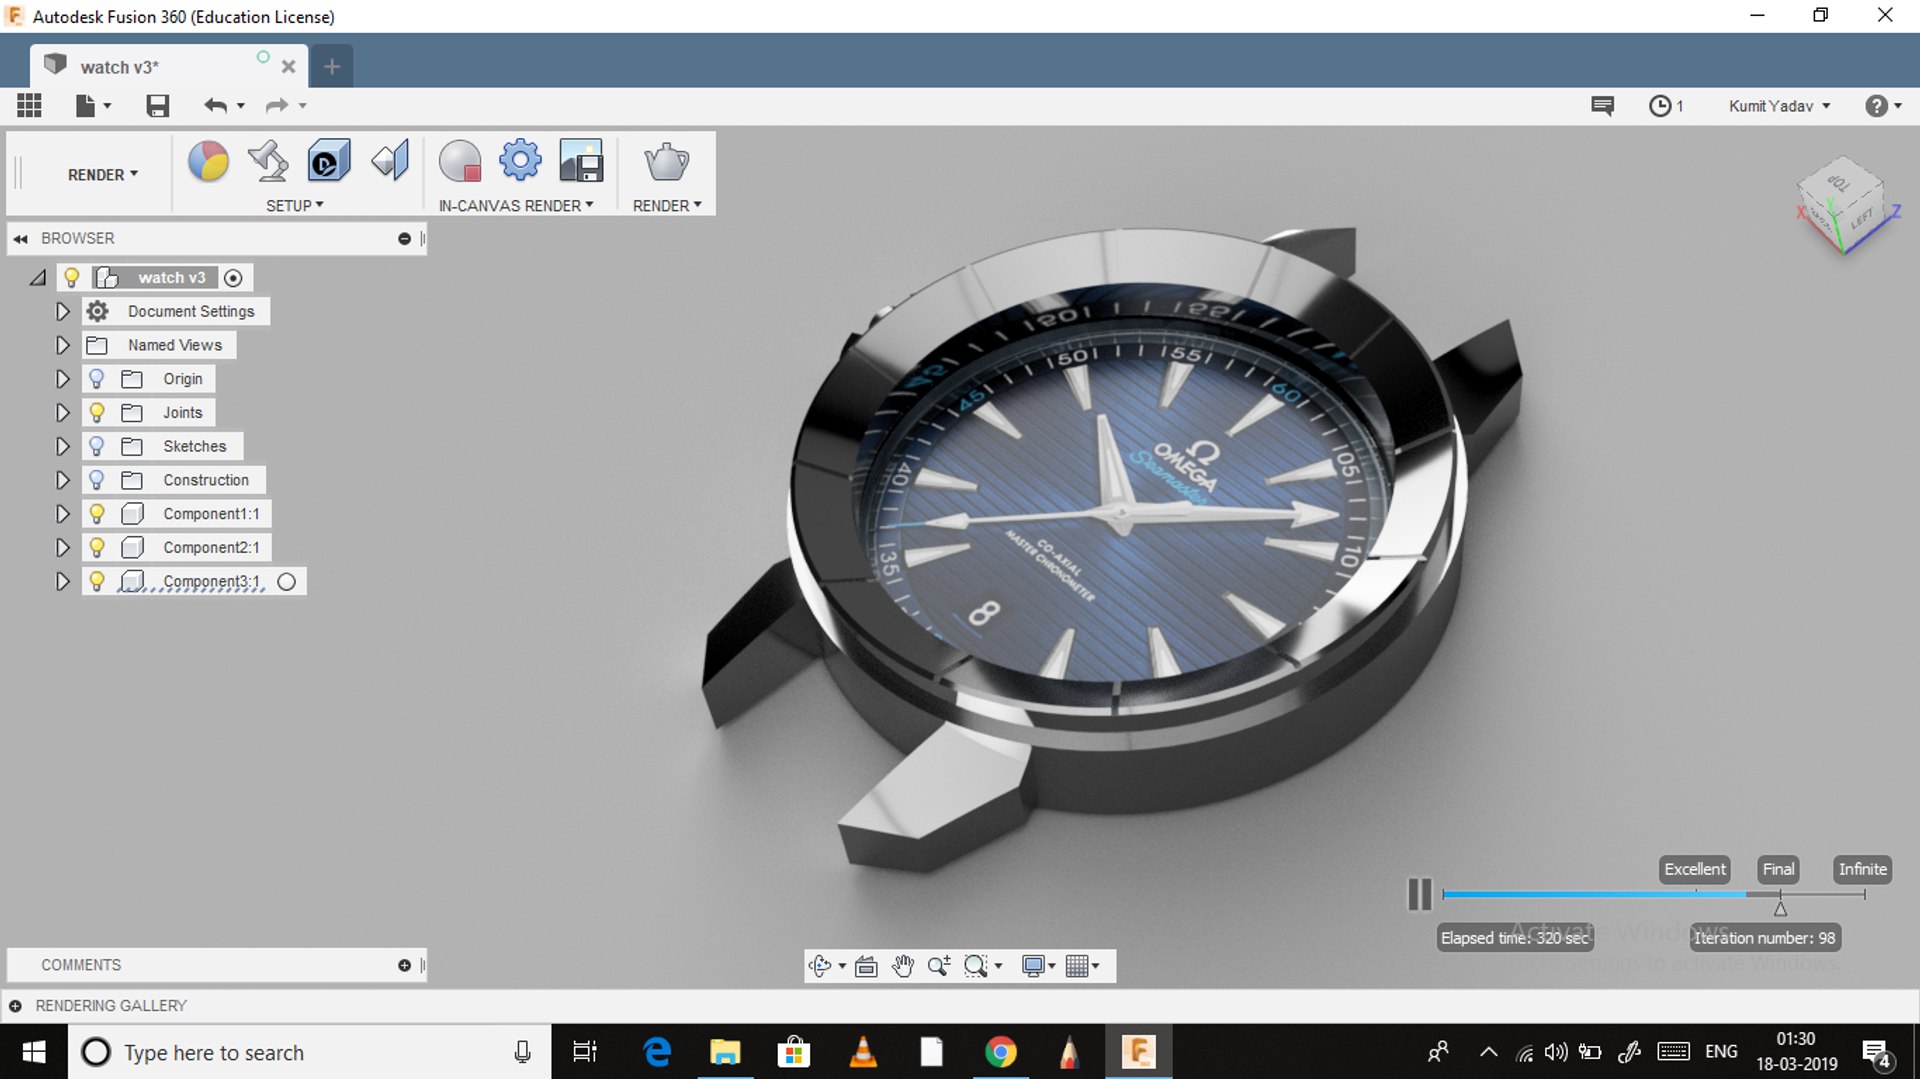Screen dimensions: 1920x1079
Task: Capture Image from canvas icon
Action: [x=581, y=162]
